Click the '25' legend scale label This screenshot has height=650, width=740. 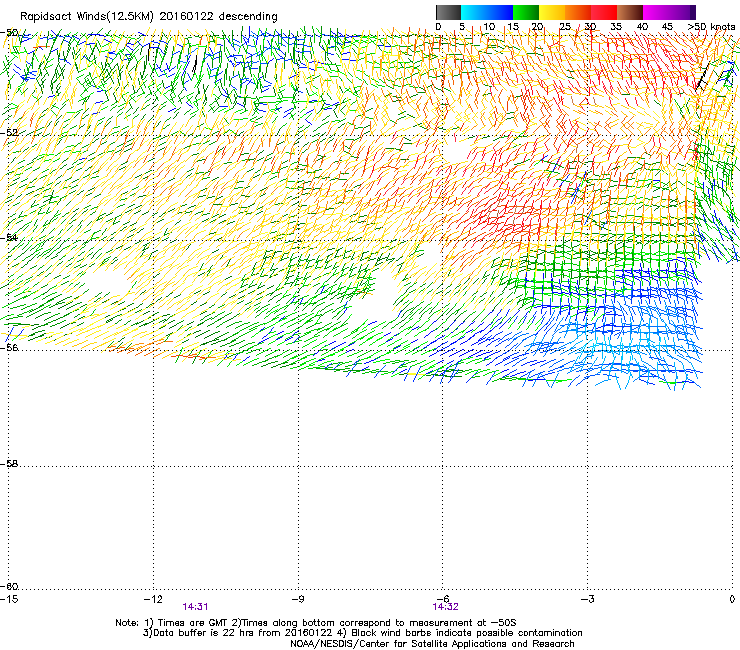pyautogui.click(x=565, y=27)
